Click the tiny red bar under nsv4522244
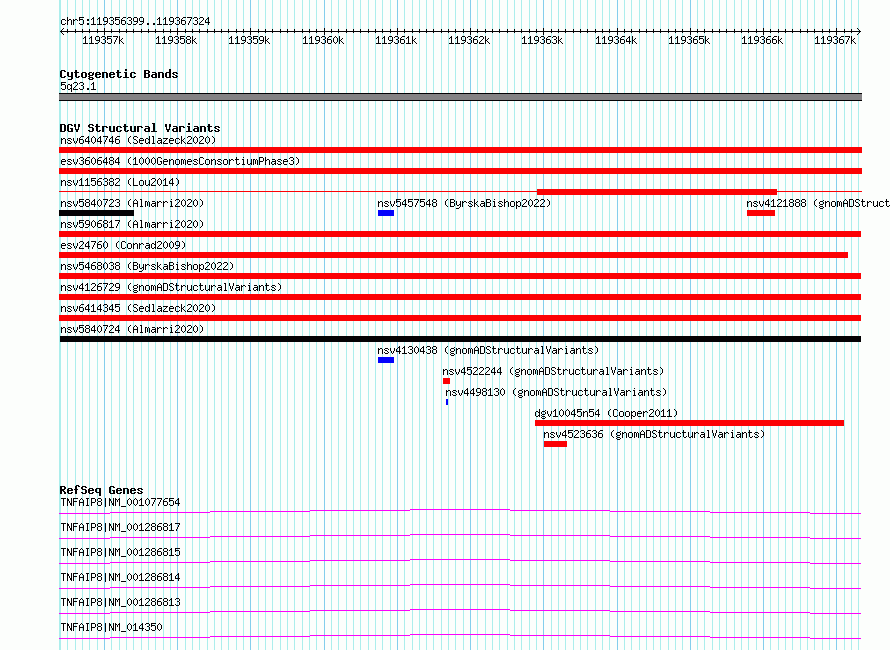This screenshot has height=650, width=890. [446, 381]
